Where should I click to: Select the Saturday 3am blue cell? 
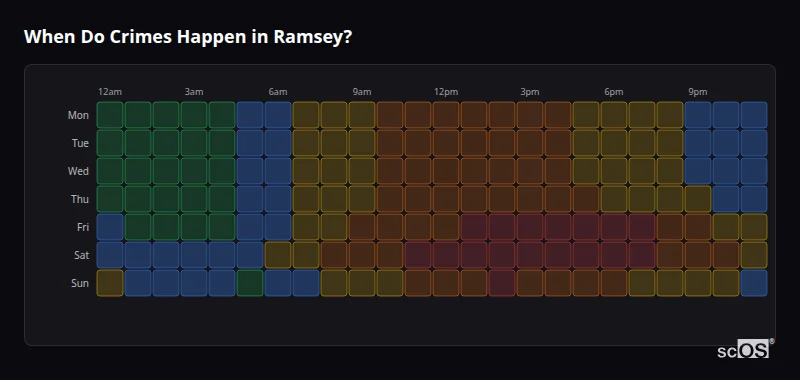coord(194,255)
